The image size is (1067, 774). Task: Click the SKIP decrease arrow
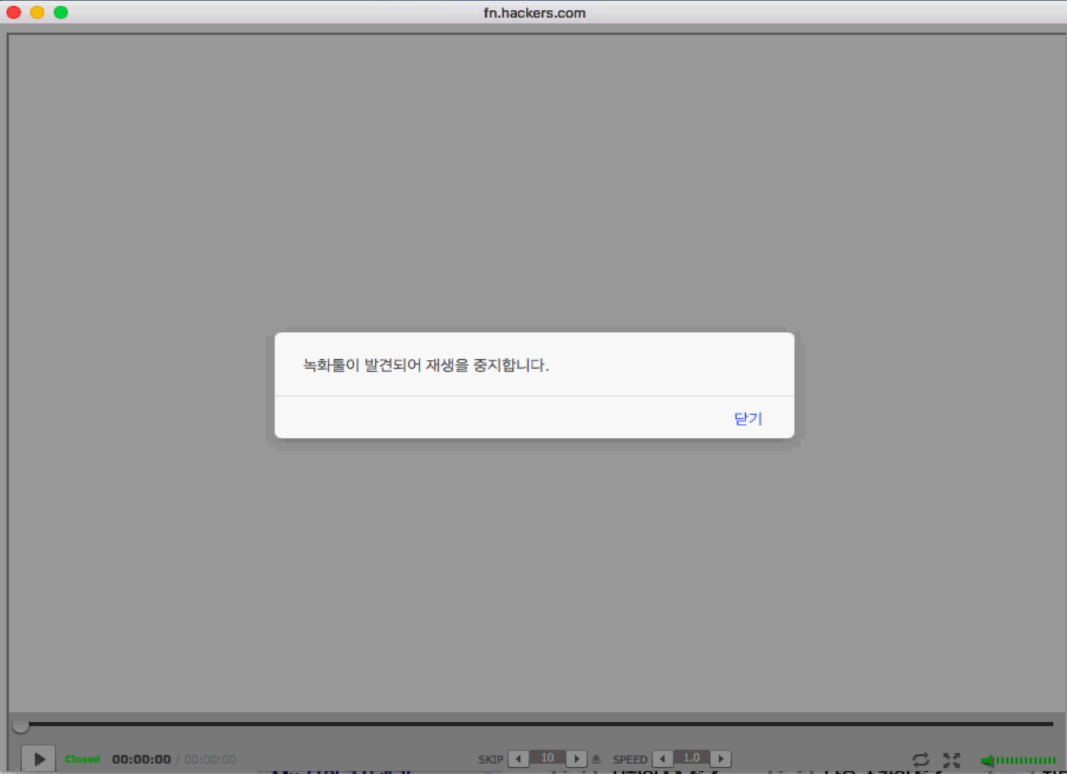click(517, 758)
